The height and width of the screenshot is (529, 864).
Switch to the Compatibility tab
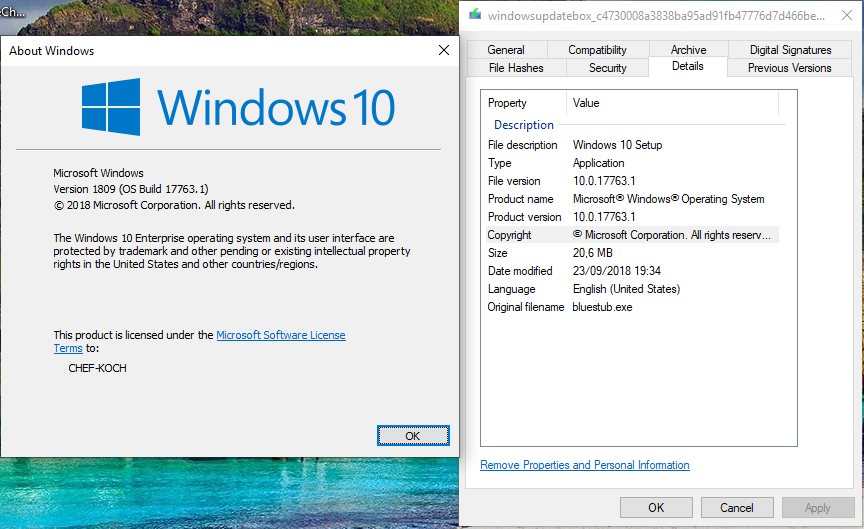[x=597, y=50]
